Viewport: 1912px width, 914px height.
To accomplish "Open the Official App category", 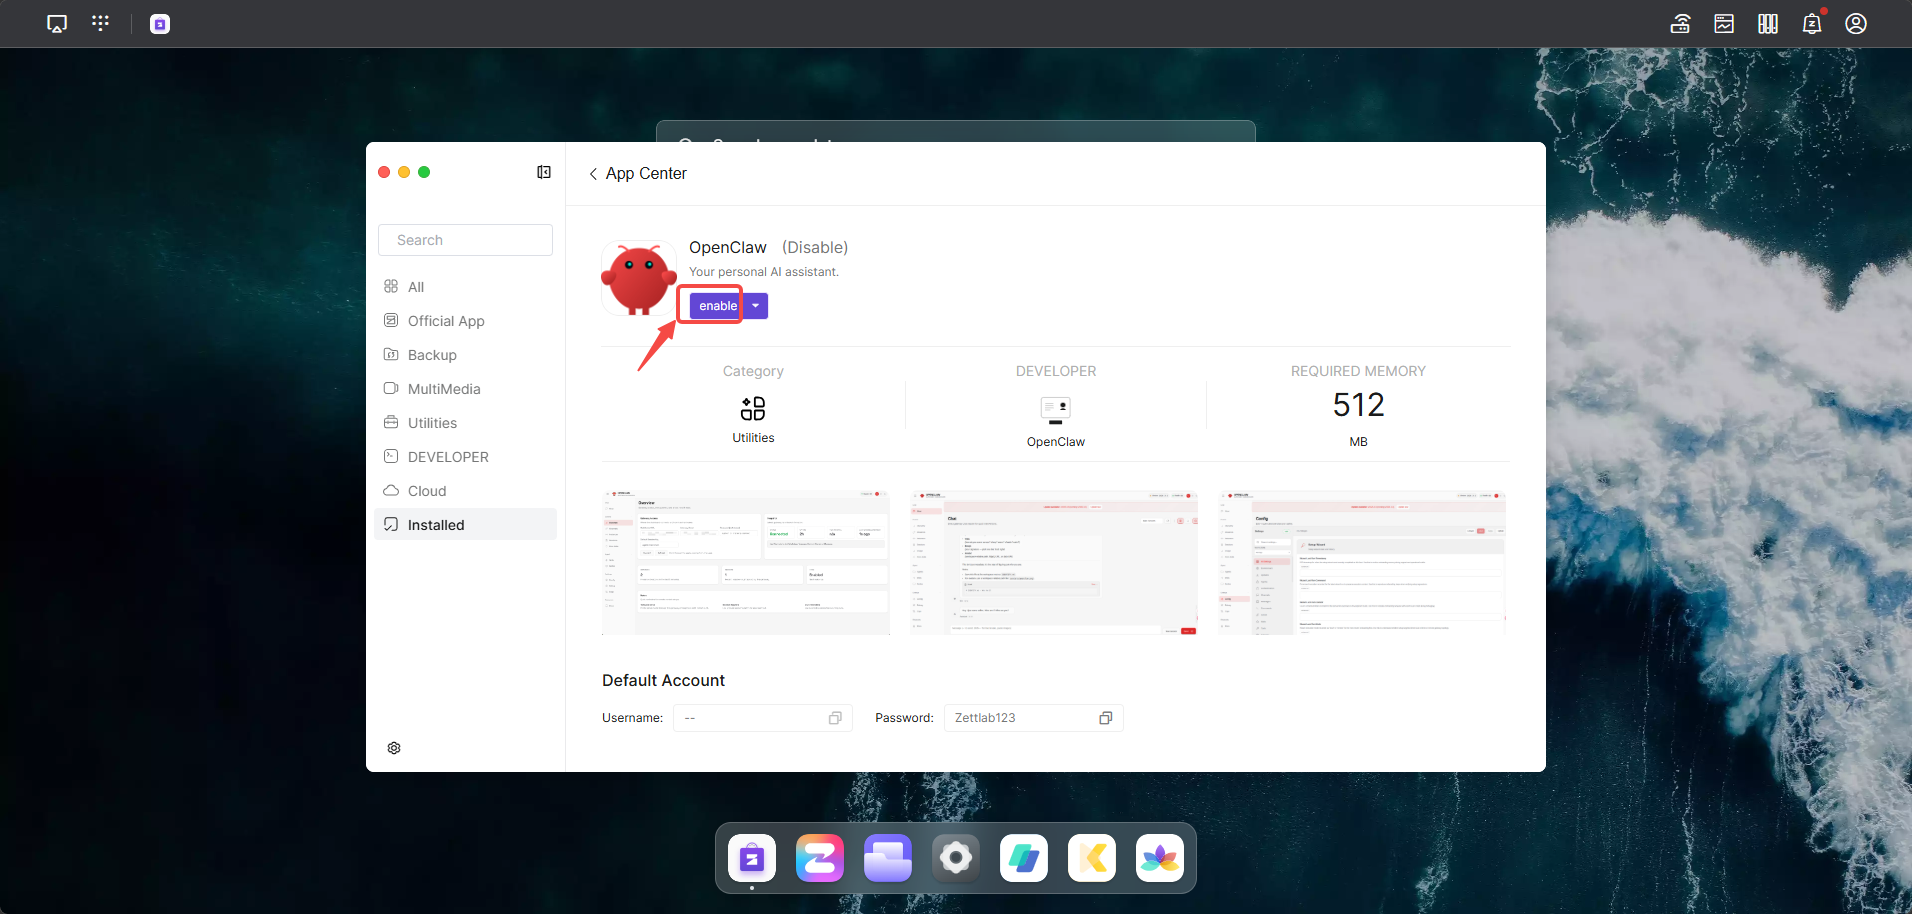I will pos(445,321).
